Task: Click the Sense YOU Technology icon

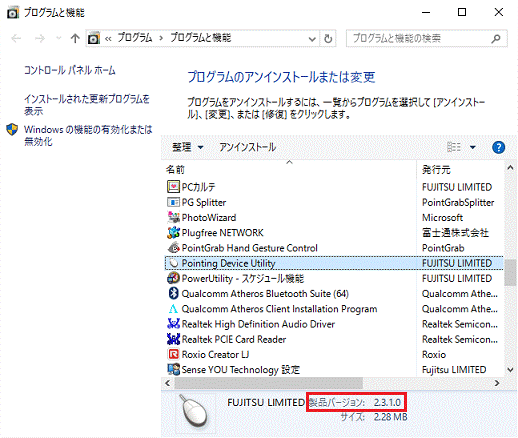Action: coord(173,369)
